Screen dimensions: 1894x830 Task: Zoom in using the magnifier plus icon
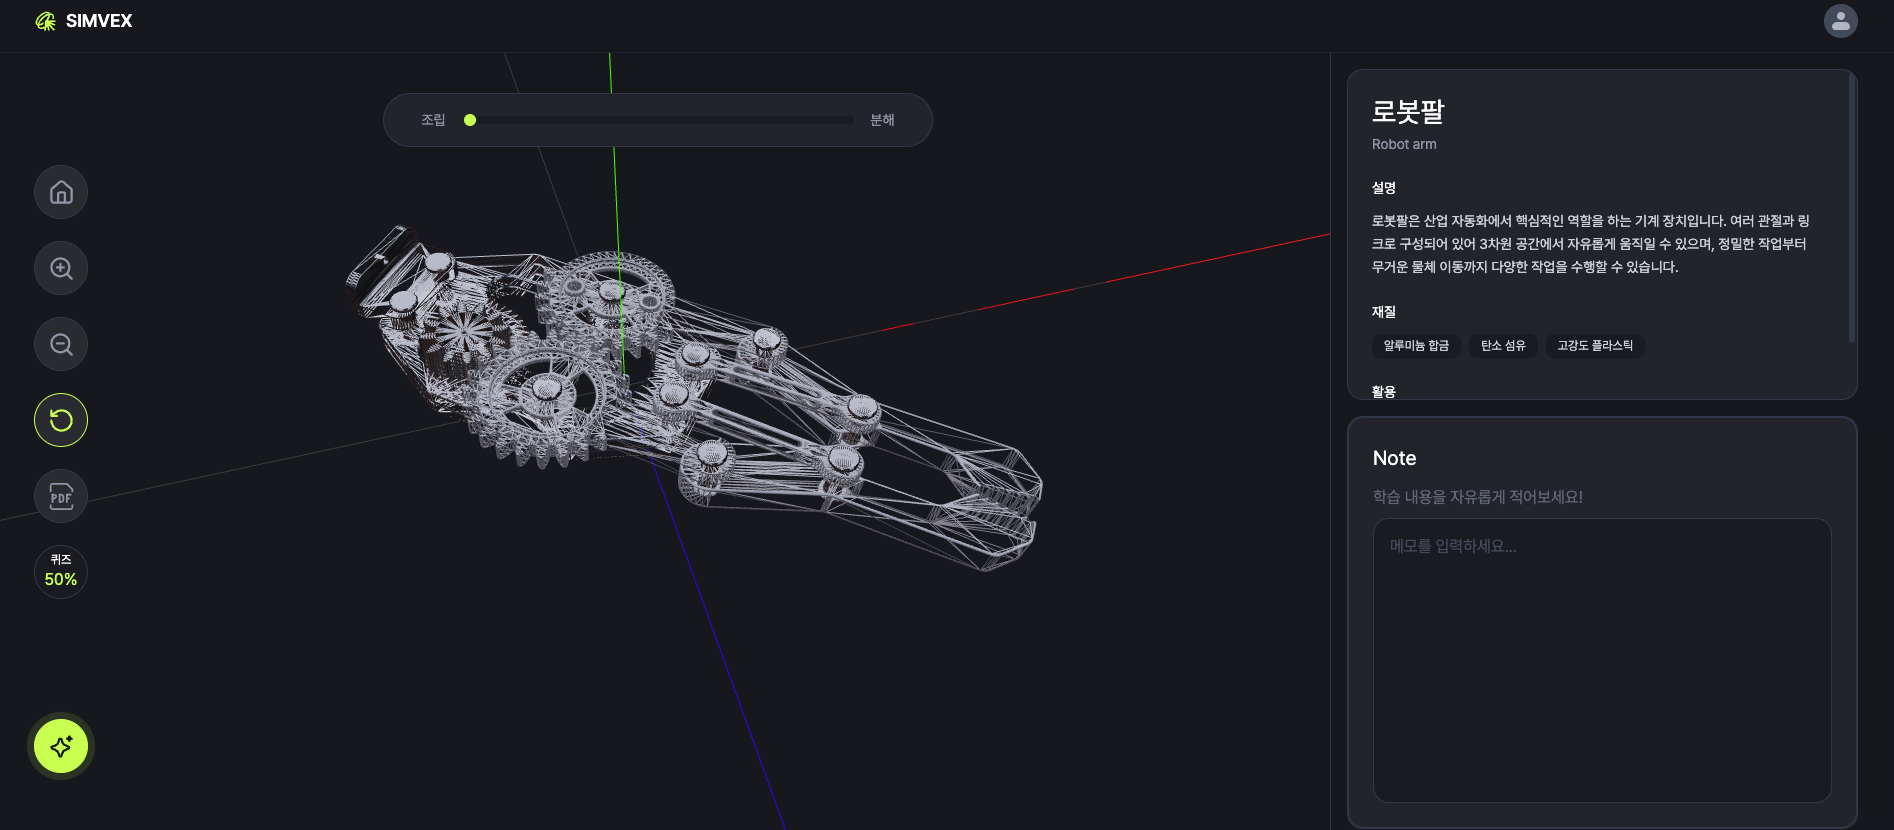click(61, 268)
